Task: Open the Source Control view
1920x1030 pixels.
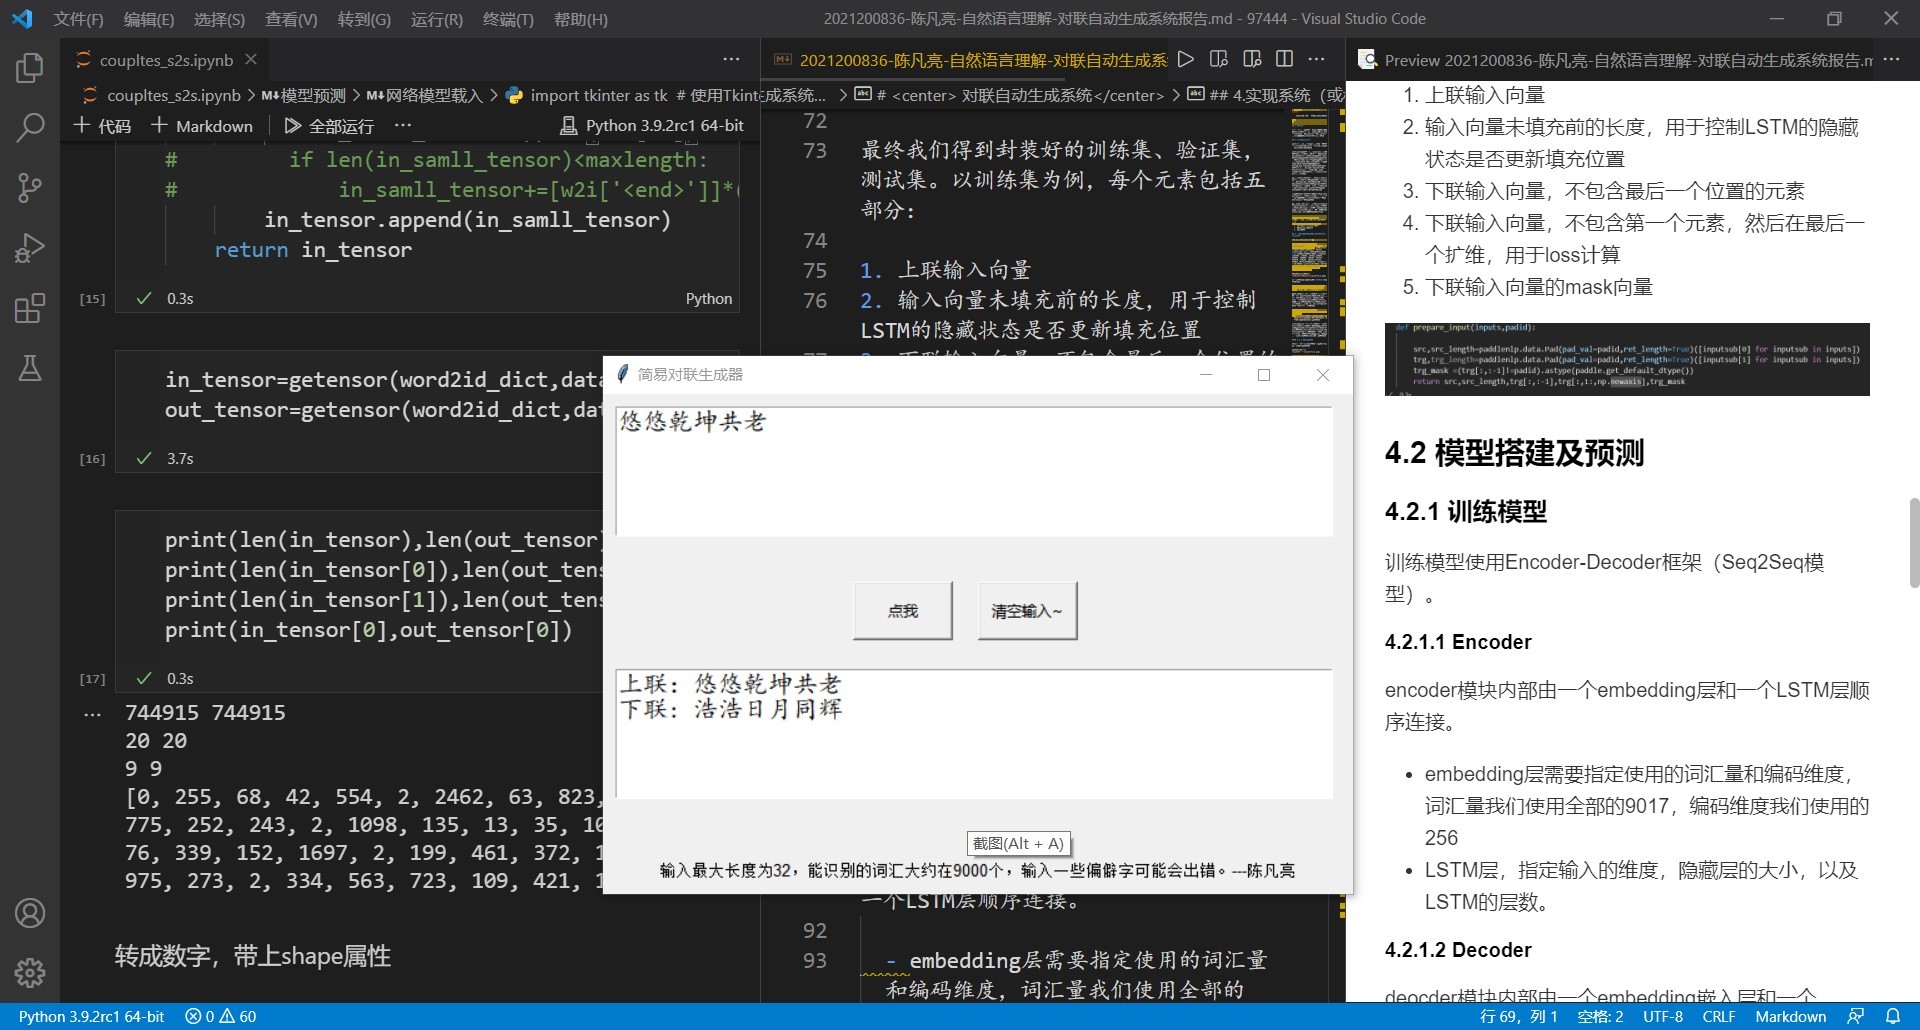Action: pos(30,188)
